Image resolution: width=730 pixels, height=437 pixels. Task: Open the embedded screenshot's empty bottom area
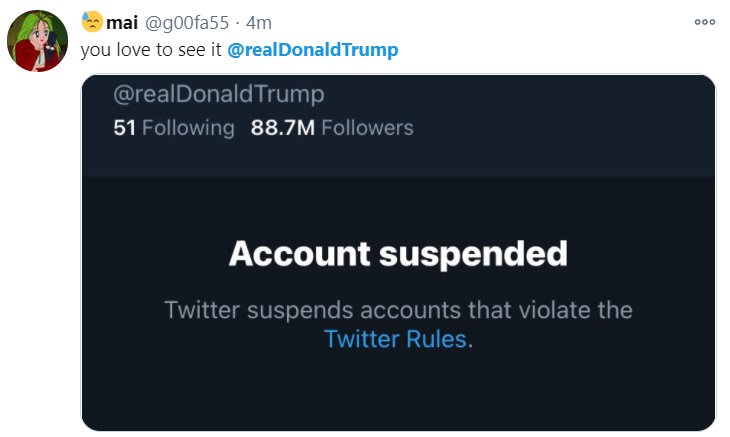click(398, 395)
